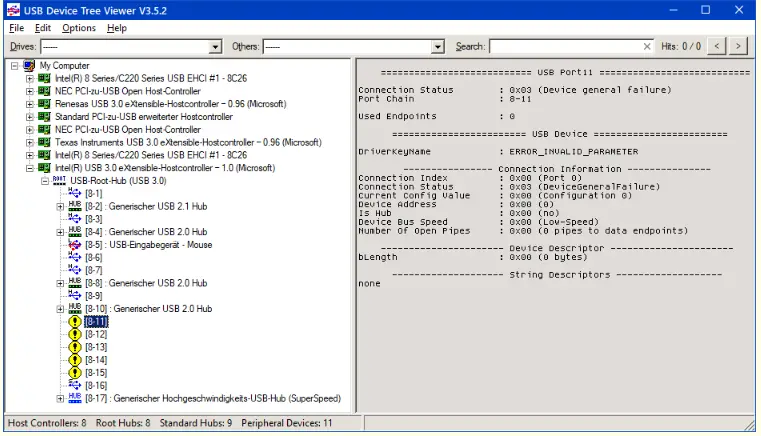Select the Renesas USB 3.0 controller chip icon
The width and height of the screenshot is (761, 436).
click(x=44, y=104)
